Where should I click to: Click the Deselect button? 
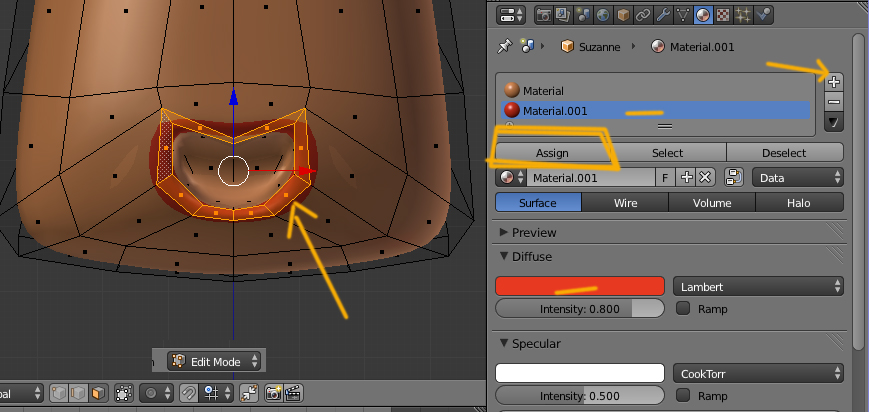(x=784, y=152)
